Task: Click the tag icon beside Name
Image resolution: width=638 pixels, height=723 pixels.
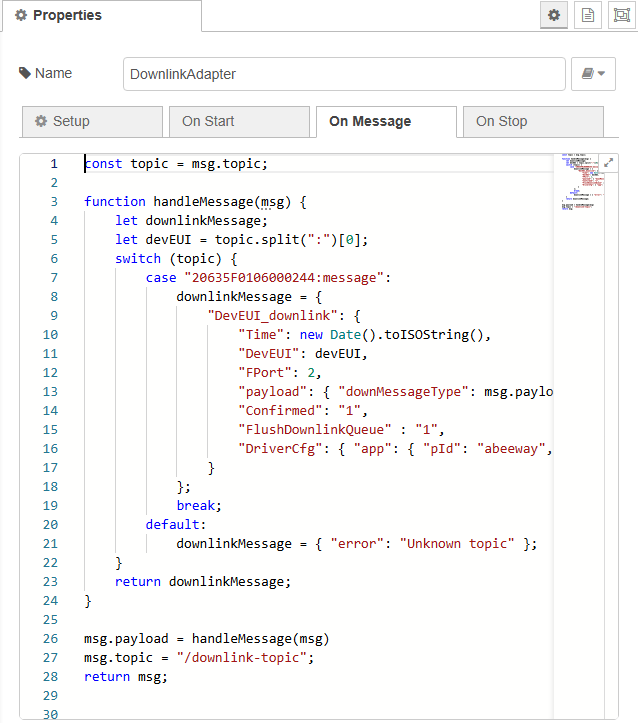Action: click(x=25, y=74)
